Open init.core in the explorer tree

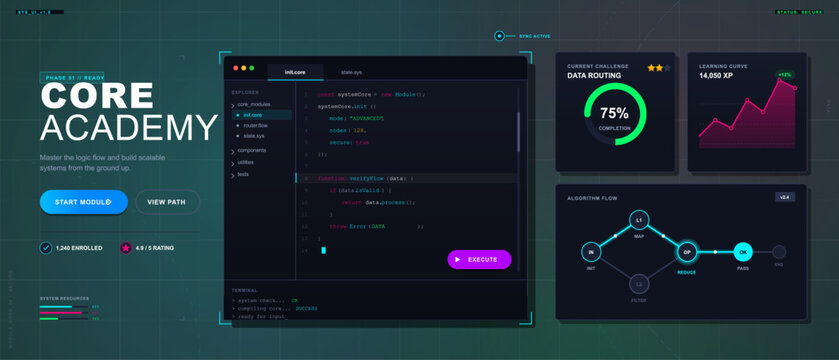pyautogui.click(x=262, y=115)
